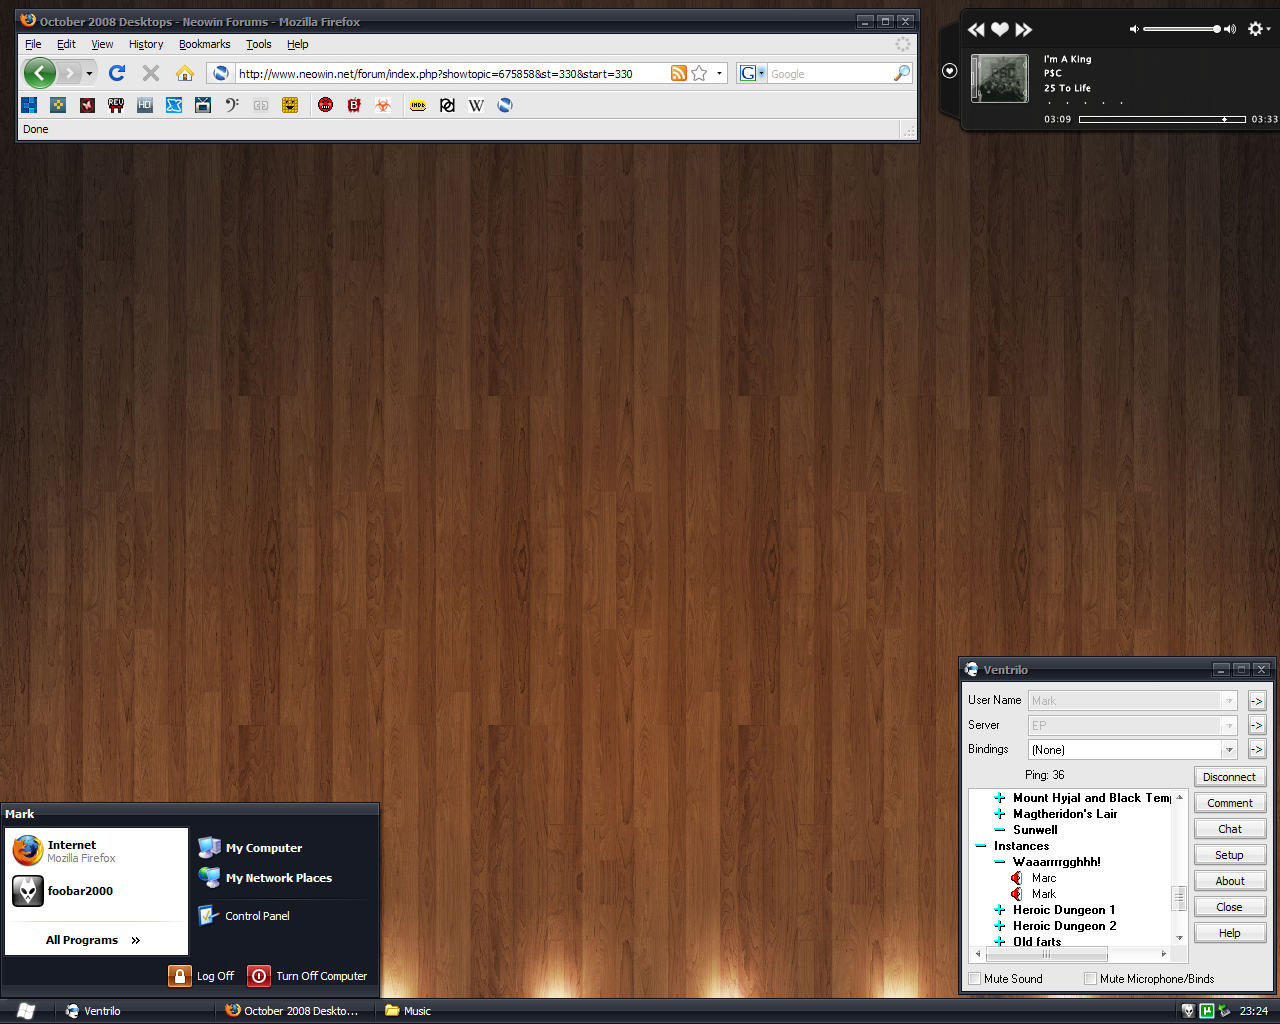The height and width of the screenshot is (1024, 1280).
Task: Open the Wikipedia bookmark icon
Action: coord(476,105)
